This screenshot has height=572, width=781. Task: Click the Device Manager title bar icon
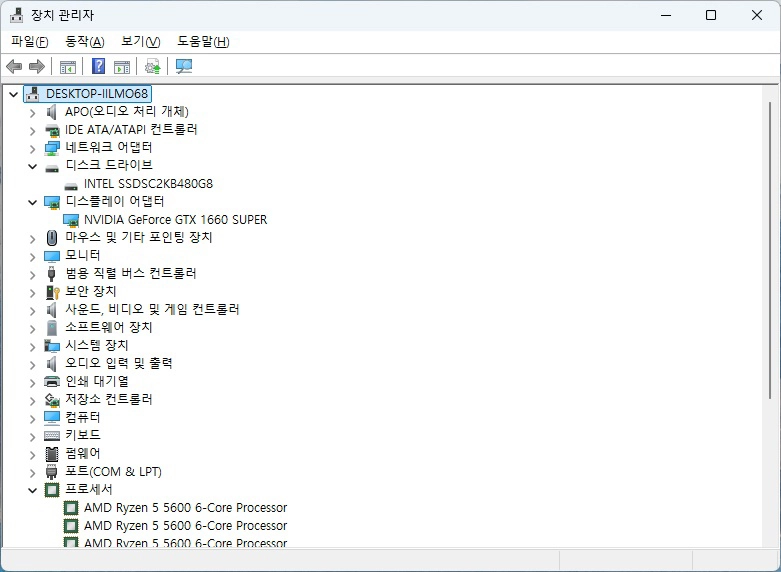pyautogui.click(x=16, y=15)
